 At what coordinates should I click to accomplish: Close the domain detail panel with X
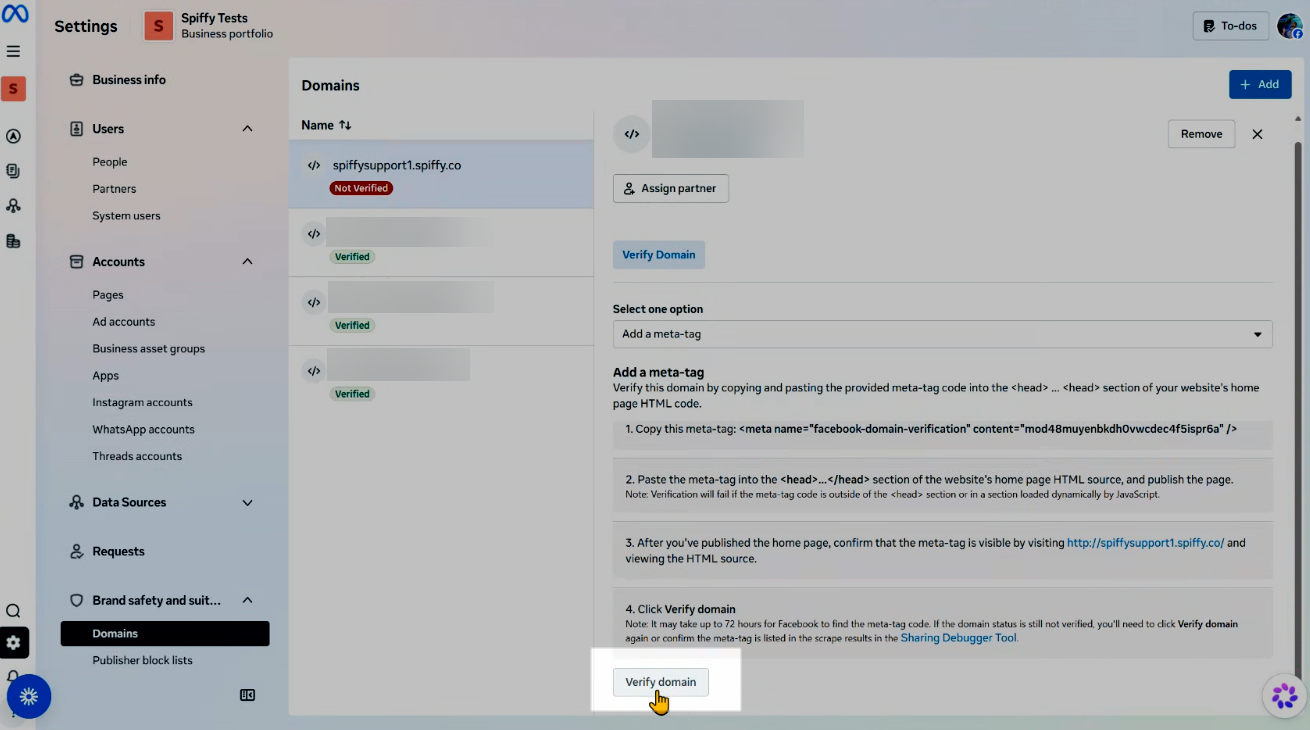(1257, 134)
